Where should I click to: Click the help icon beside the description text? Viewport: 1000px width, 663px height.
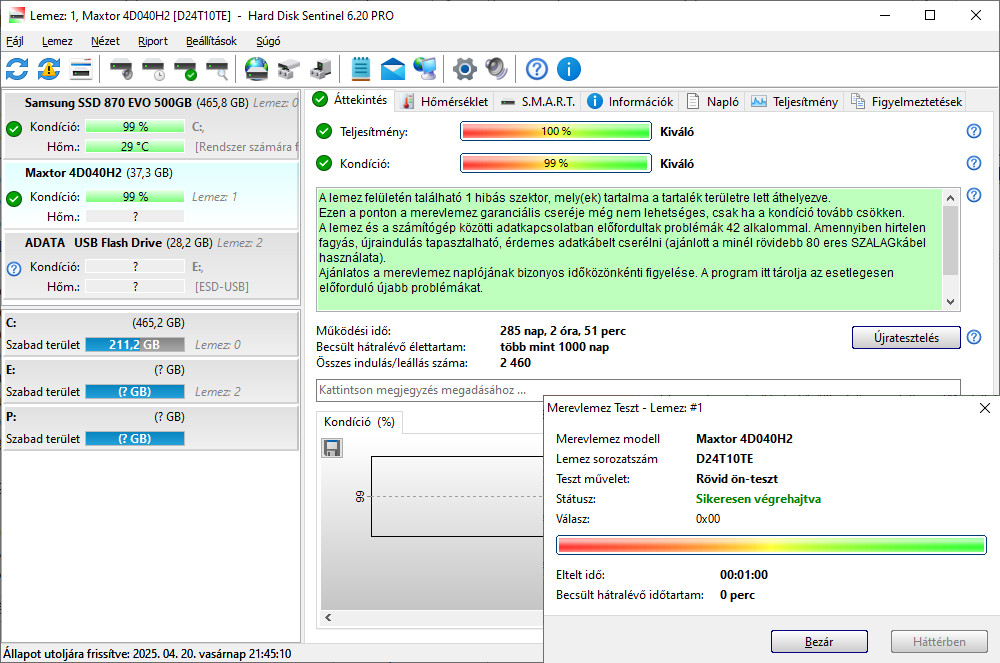tap(974, 195)
